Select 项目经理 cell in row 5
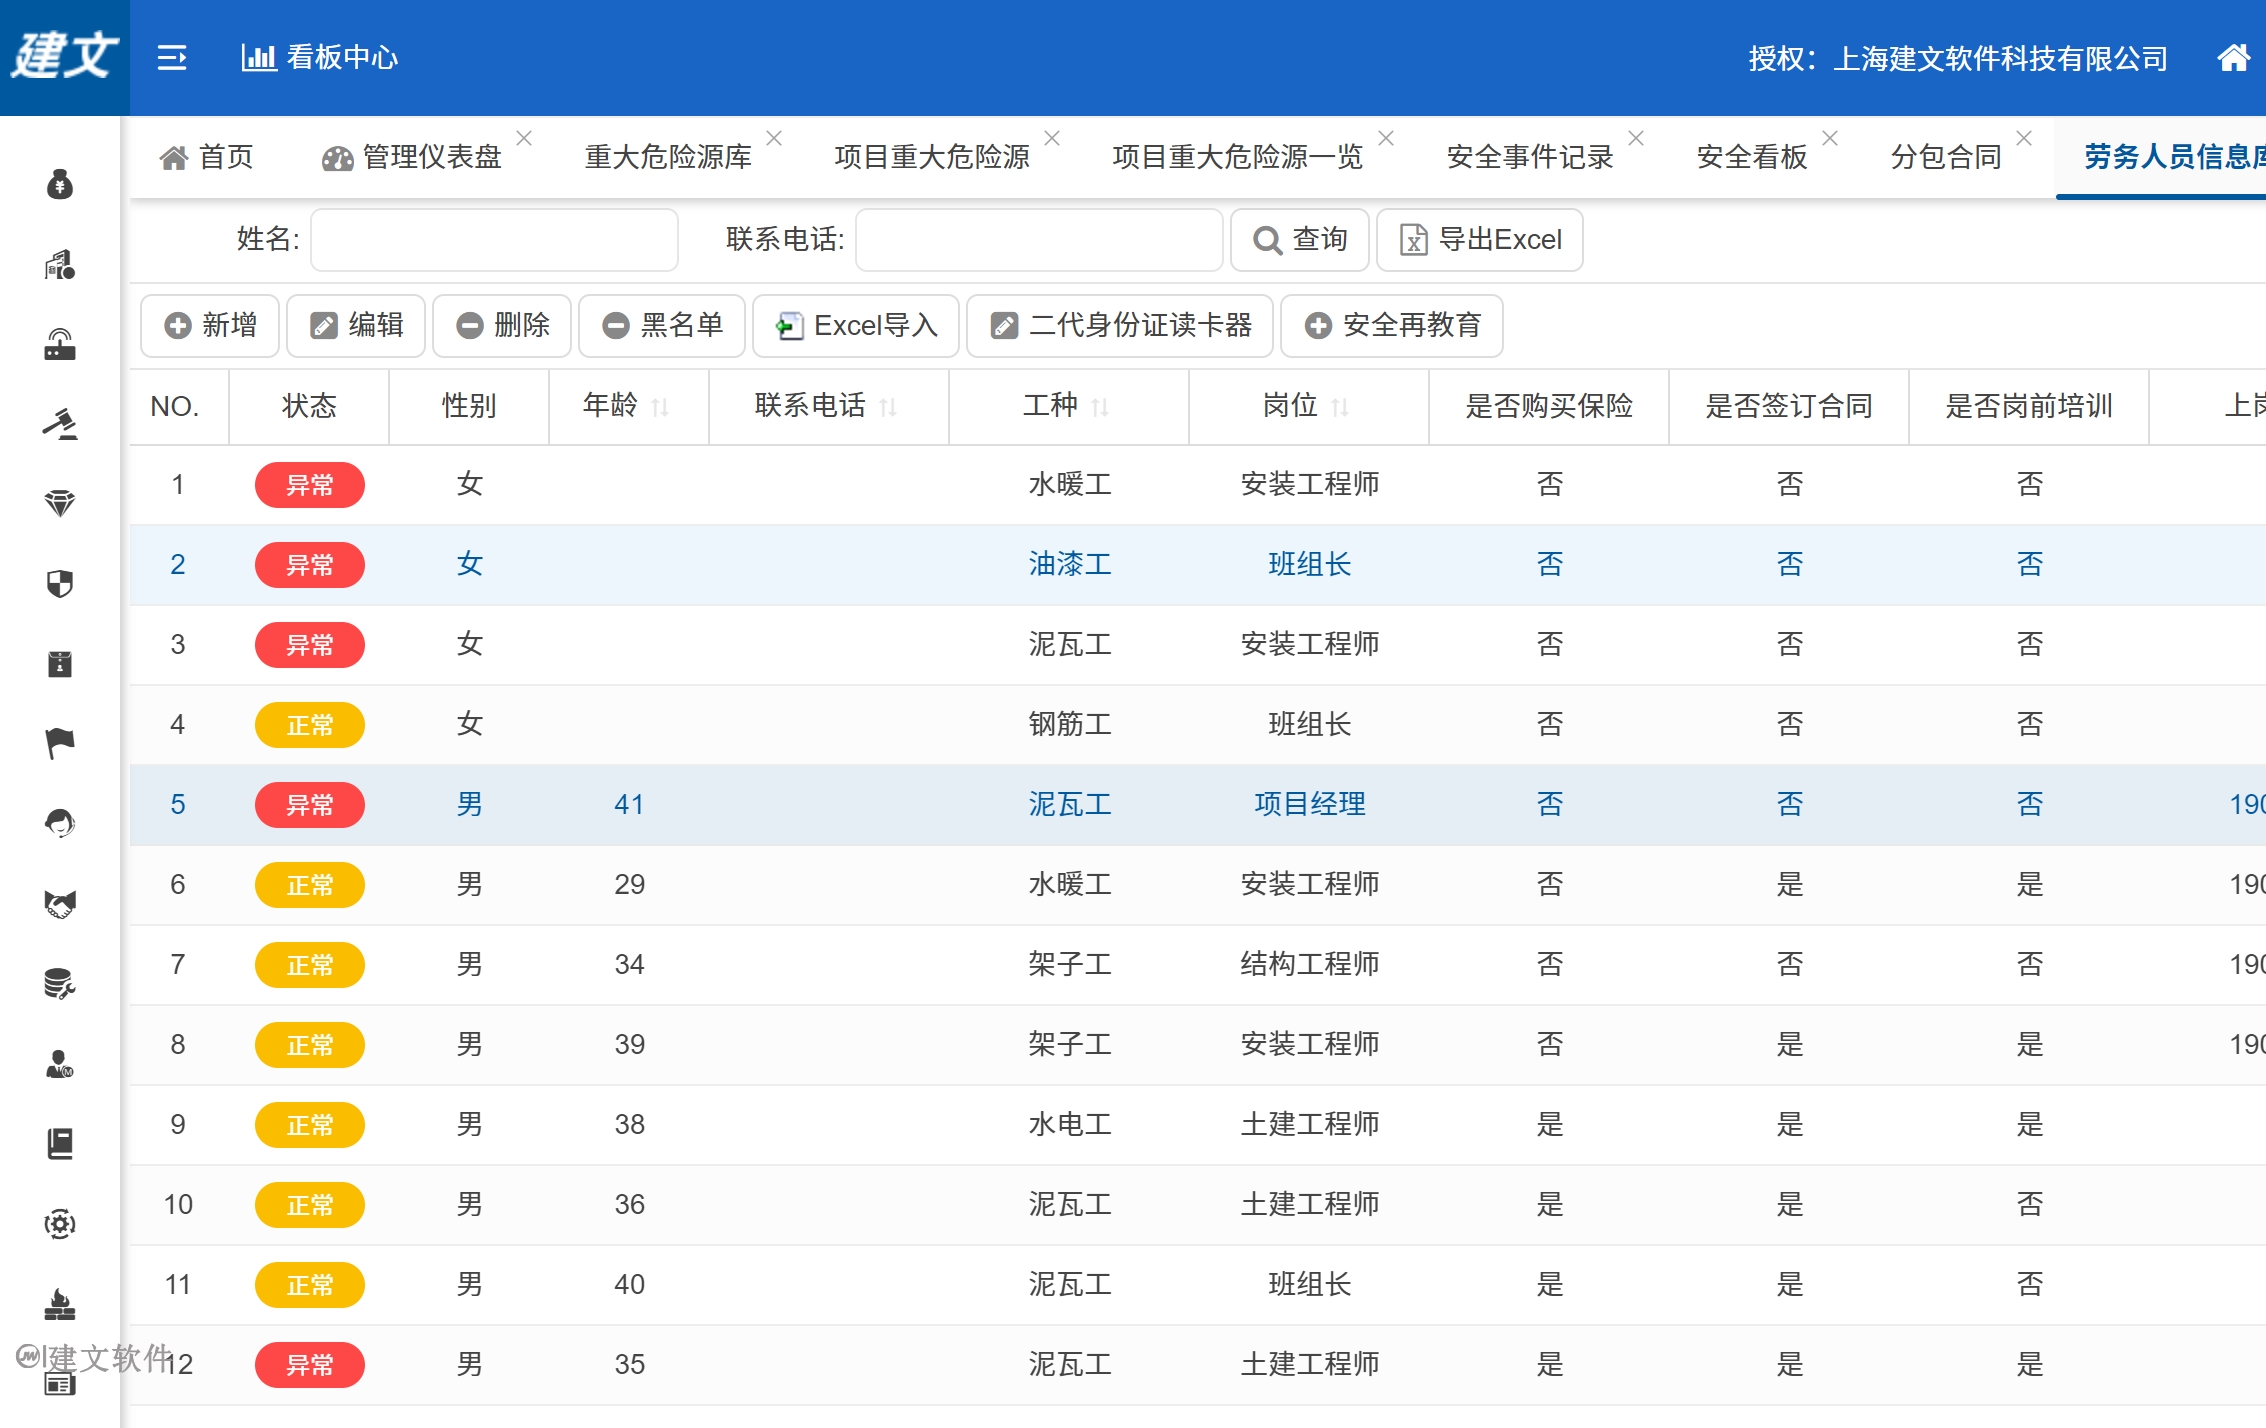The height and width of the screenshot is (1428, 2266). [1310, 805]
